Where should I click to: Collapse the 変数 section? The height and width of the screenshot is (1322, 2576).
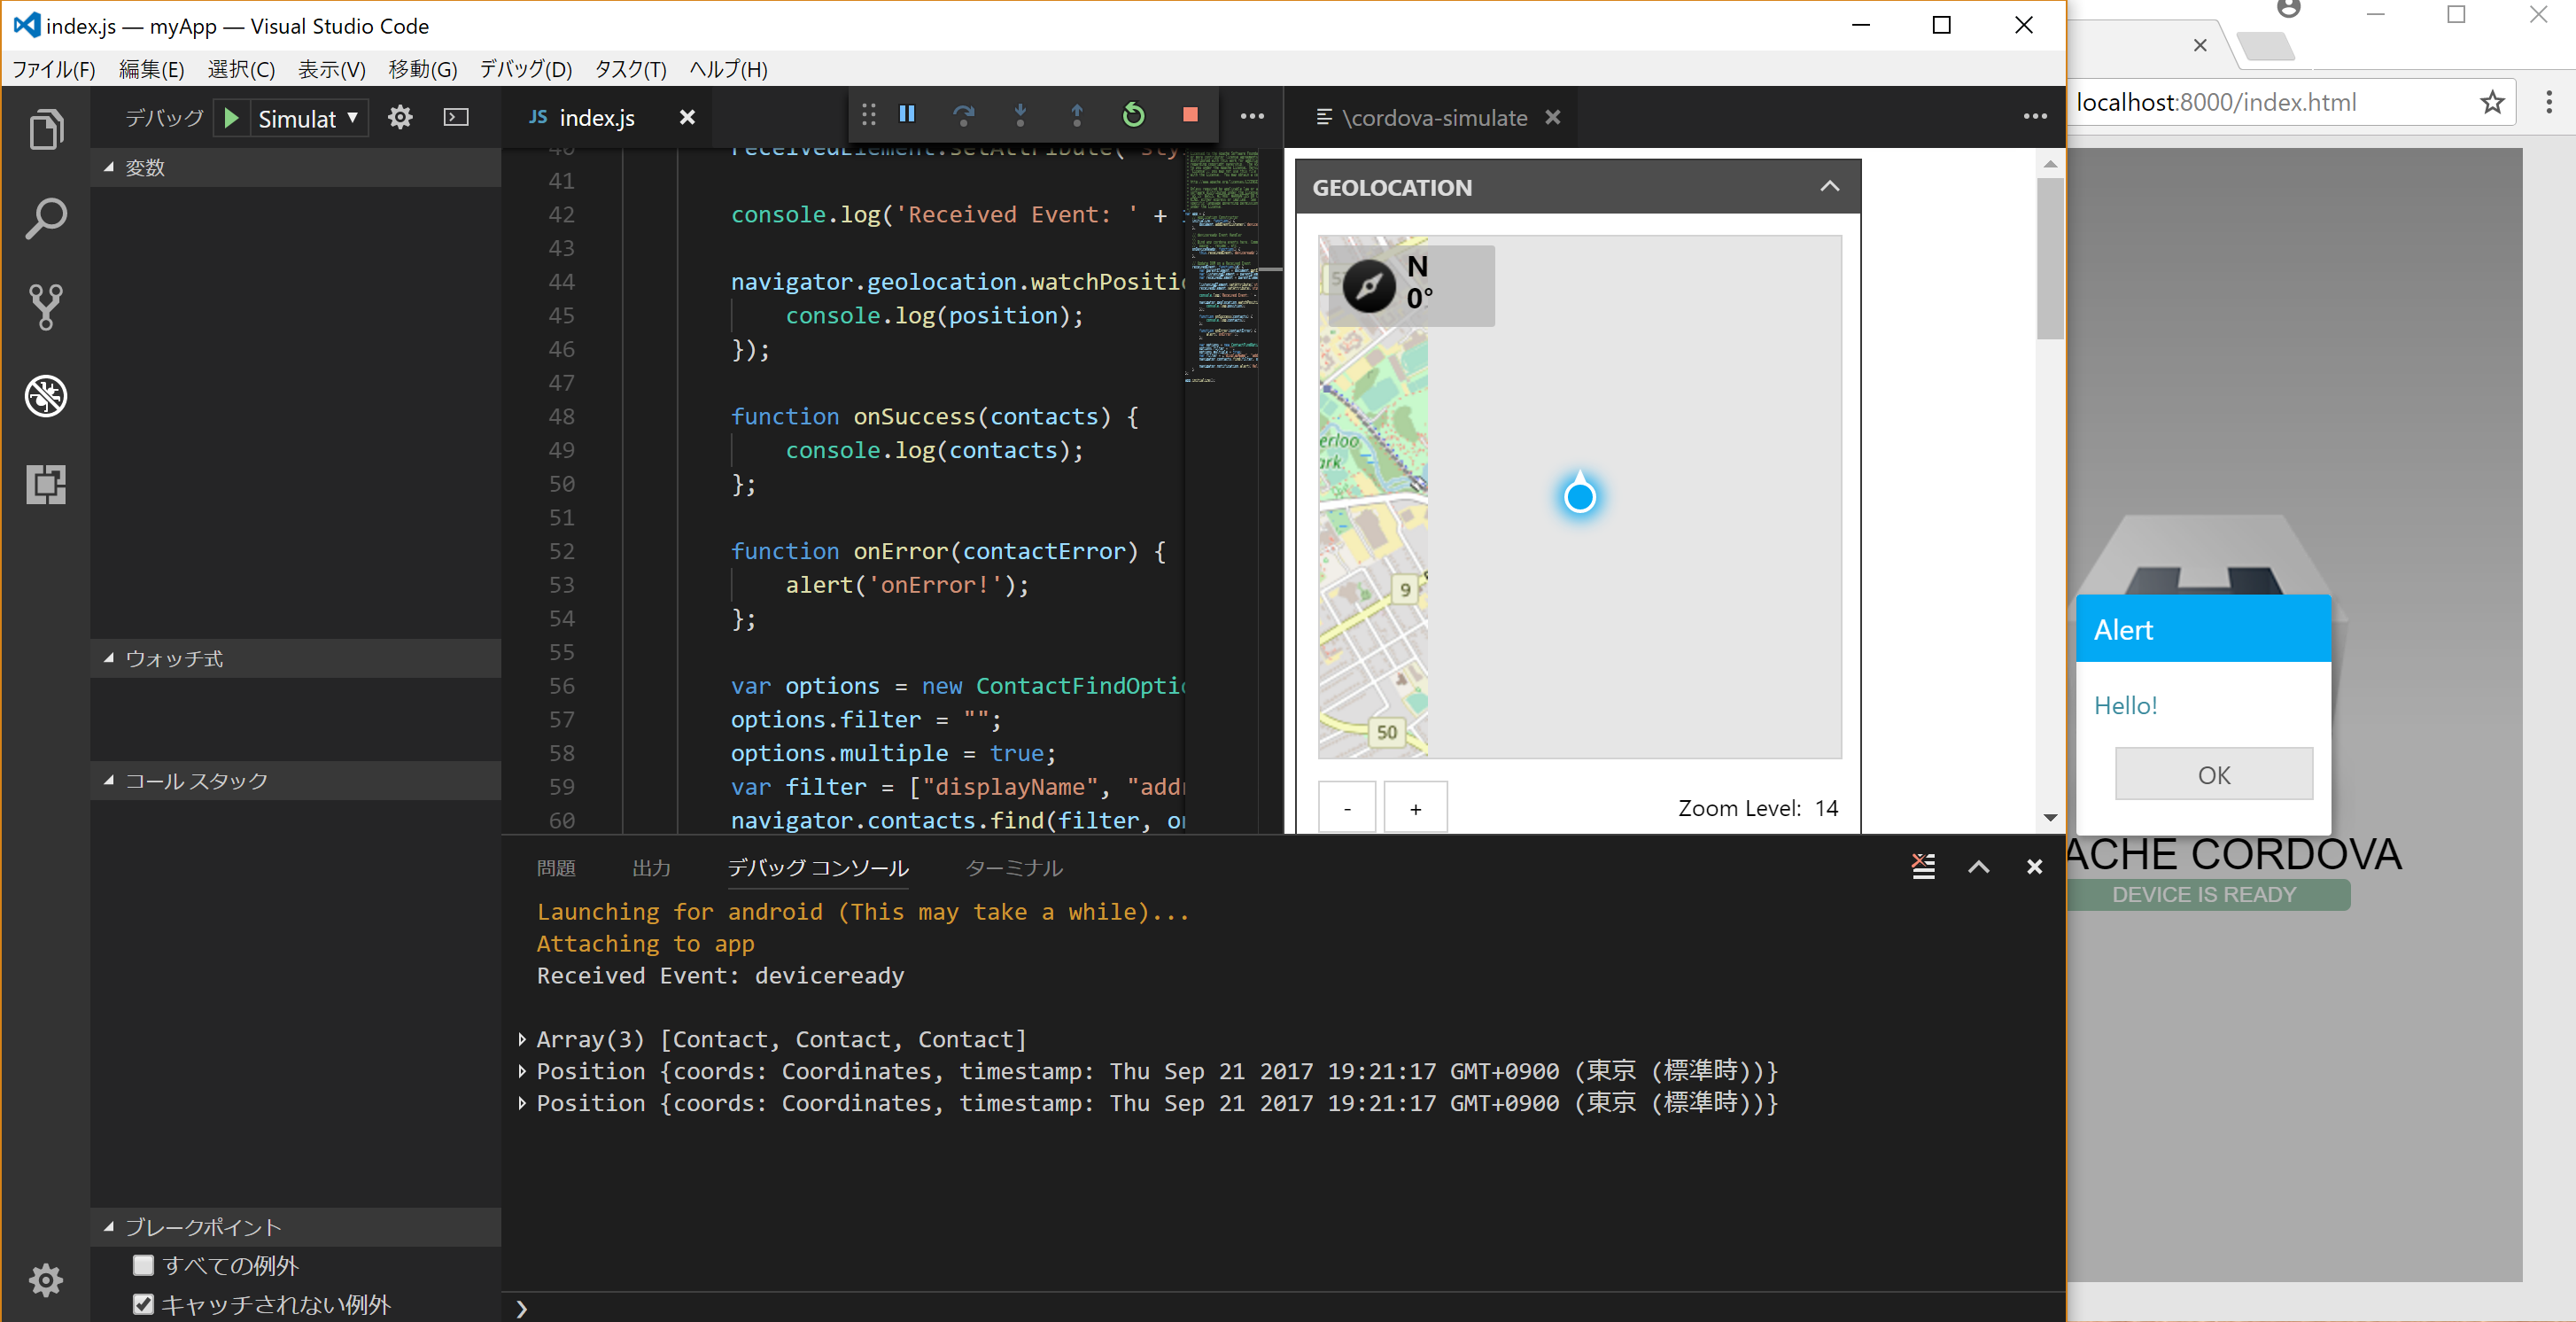(108, 167)
